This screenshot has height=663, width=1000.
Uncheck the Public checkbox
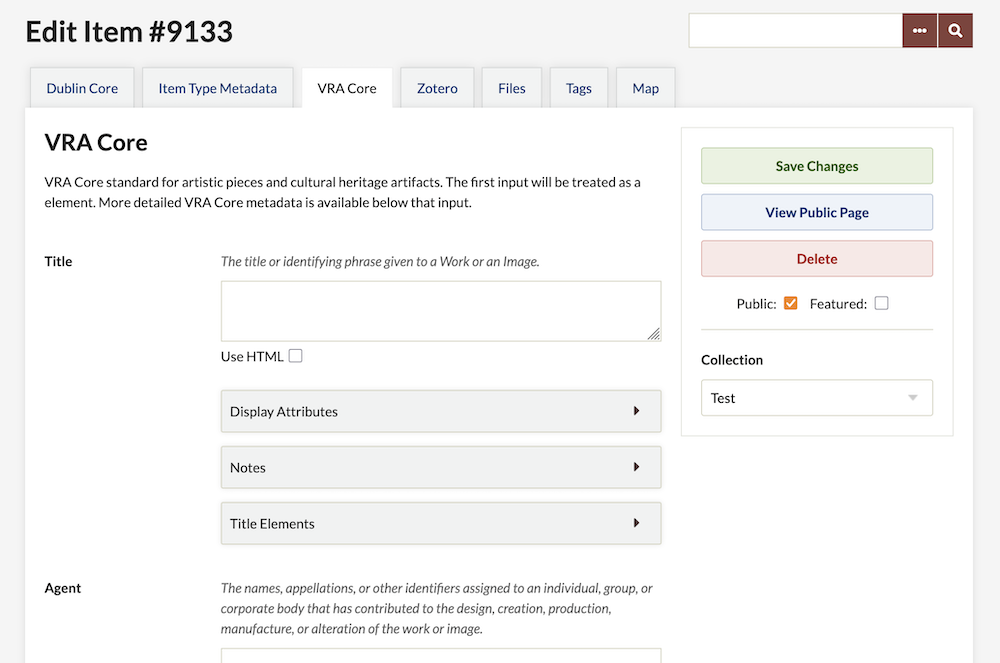pos(790,303)
